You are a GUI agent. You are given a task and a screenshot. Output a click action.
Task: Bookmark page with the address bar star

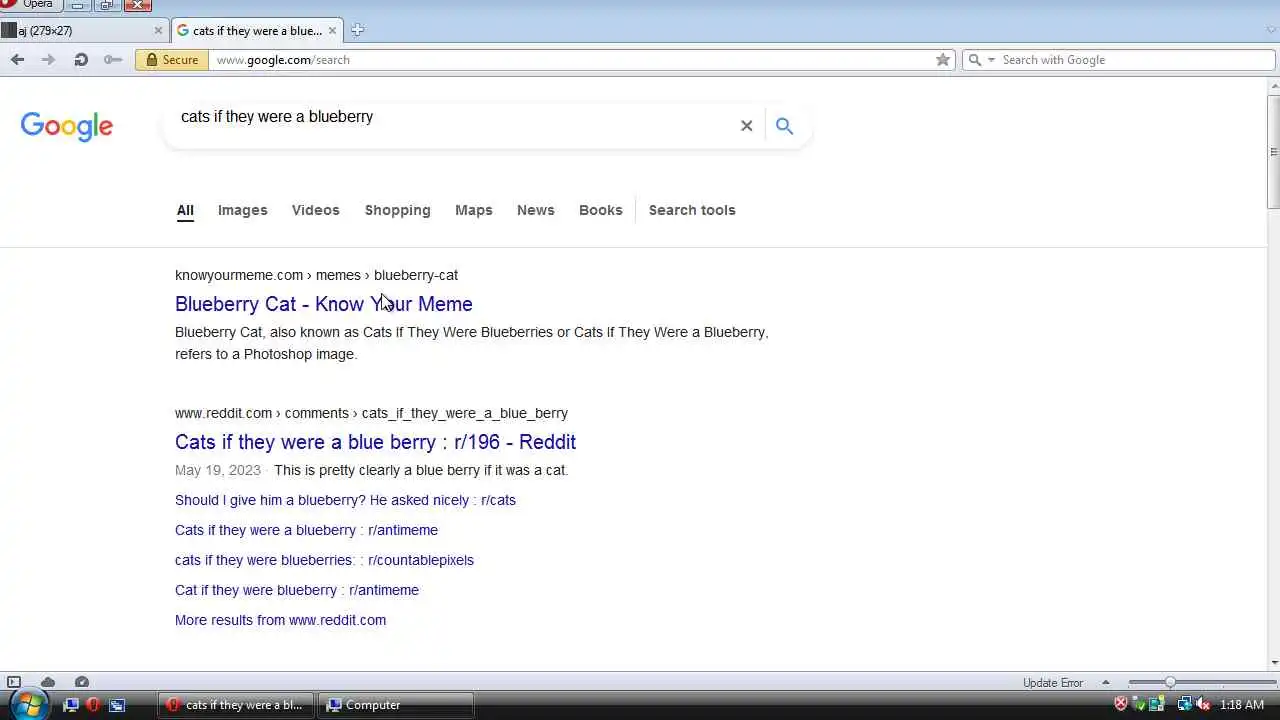pos(942,60)
